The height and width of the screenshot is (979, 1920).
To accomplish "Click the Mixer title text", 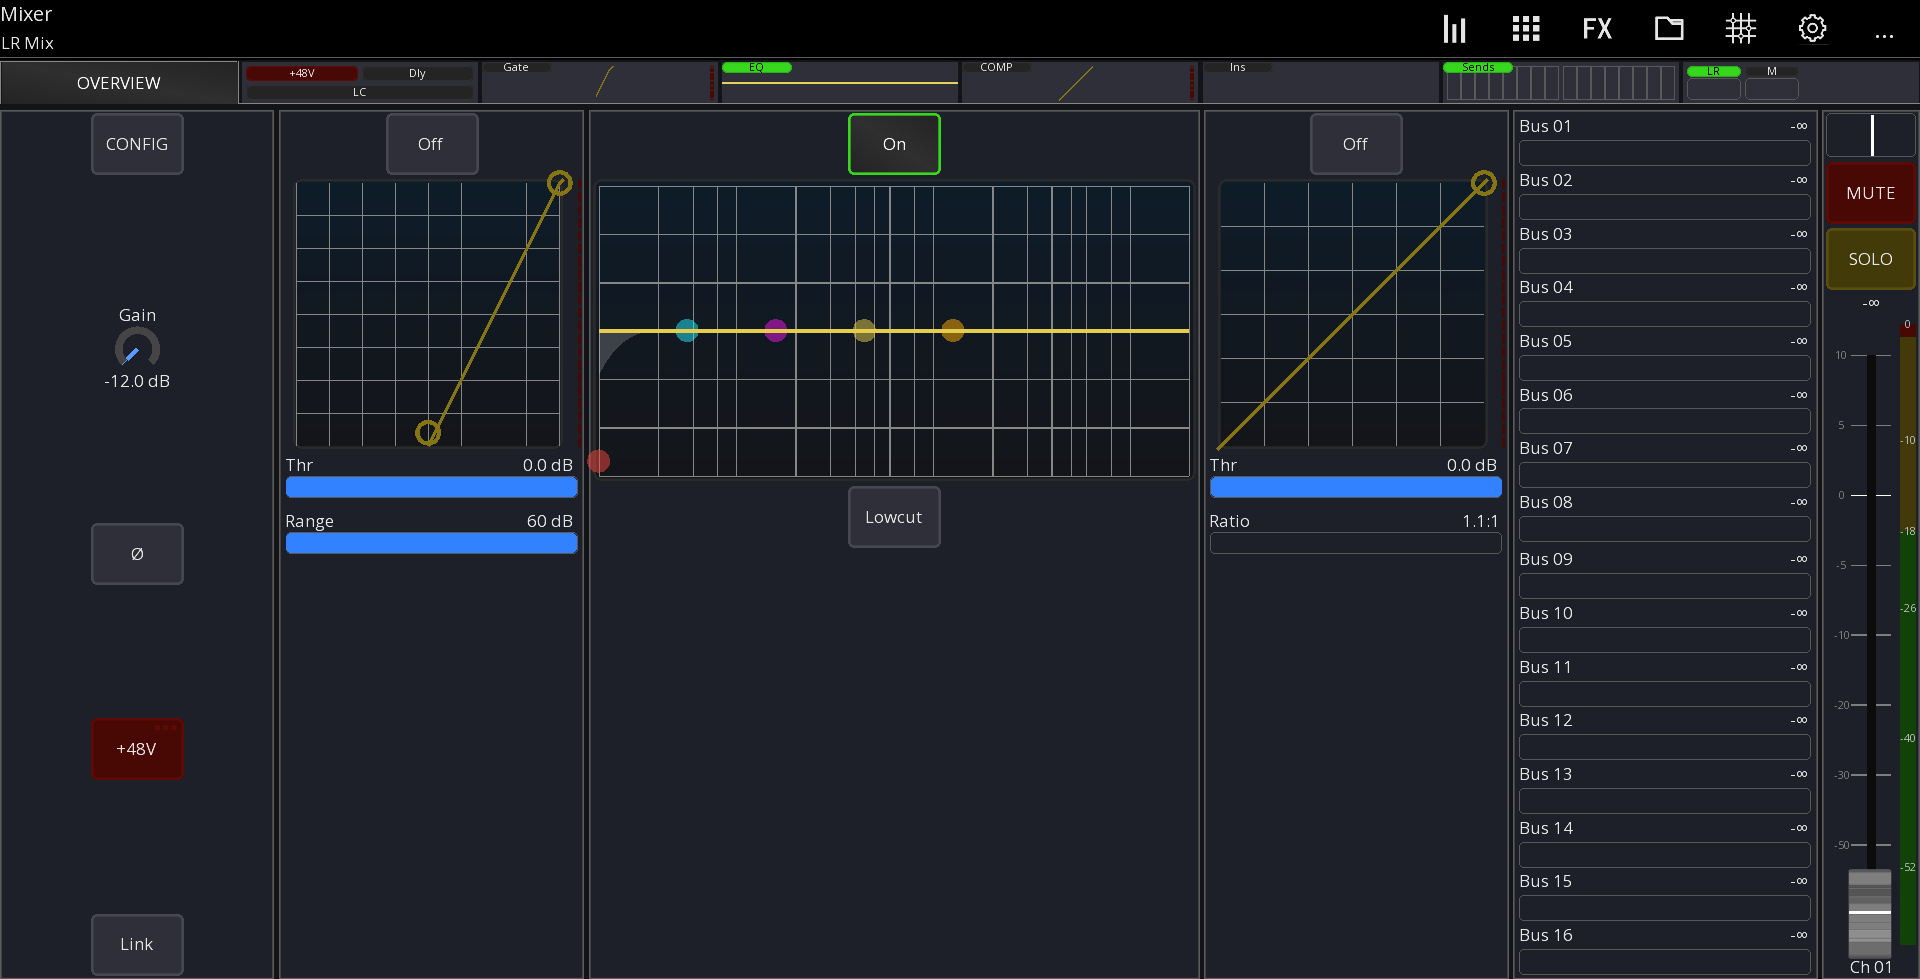I will coord(26,14).
